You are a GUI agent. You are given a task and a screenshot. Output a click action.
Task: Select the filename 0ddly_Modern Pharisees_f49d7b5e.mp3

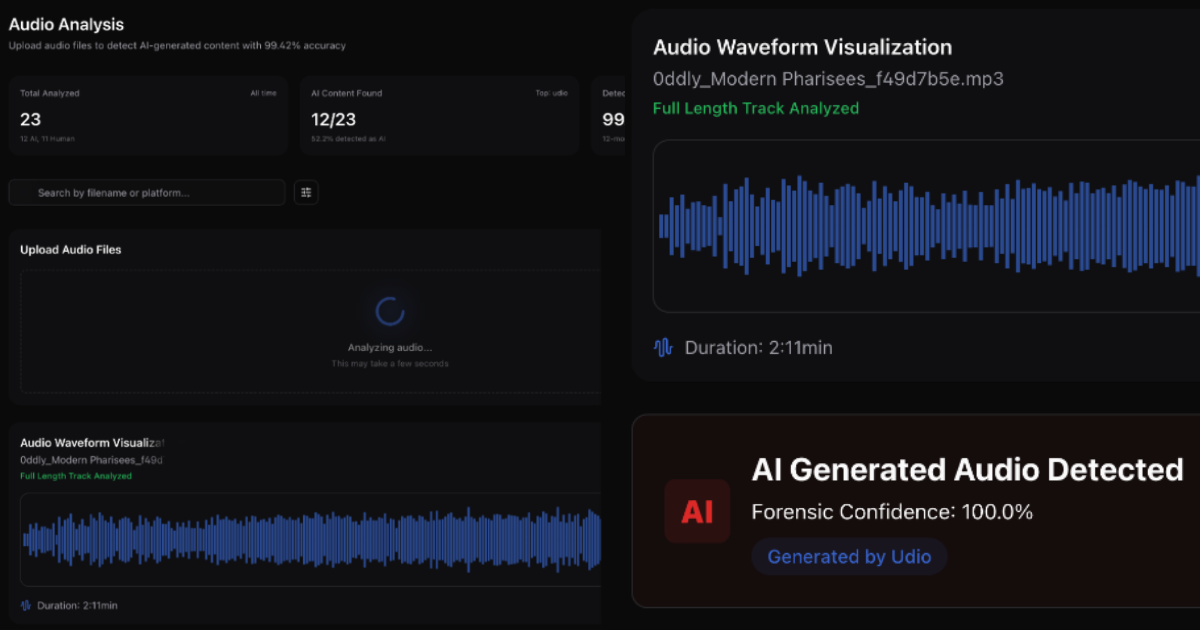pos(829,79)
